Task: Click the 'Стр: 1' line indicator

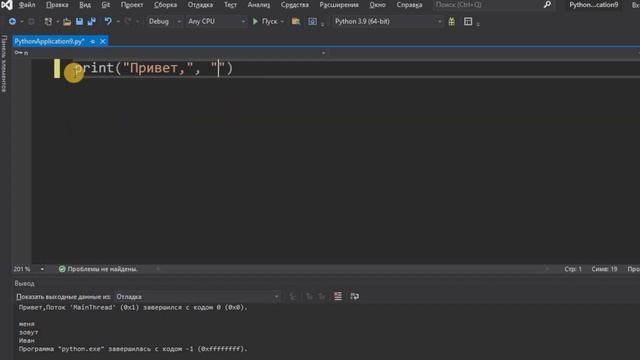Action: tap(573, 269)
